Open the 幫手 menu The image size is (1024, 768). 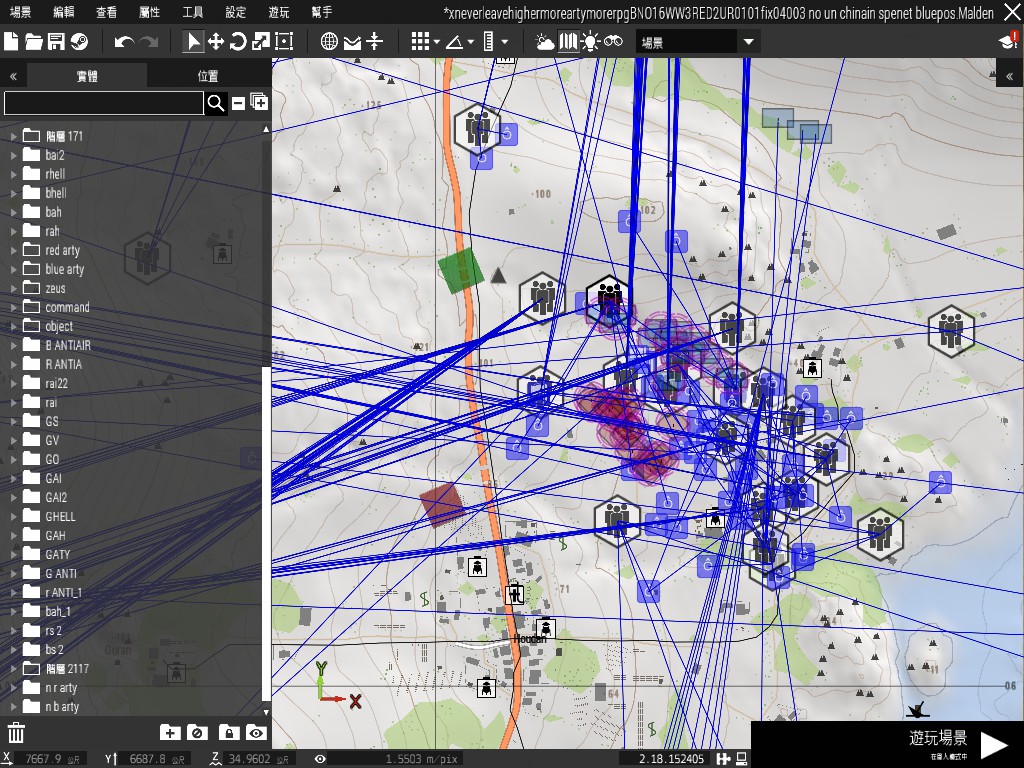(322, 12)
